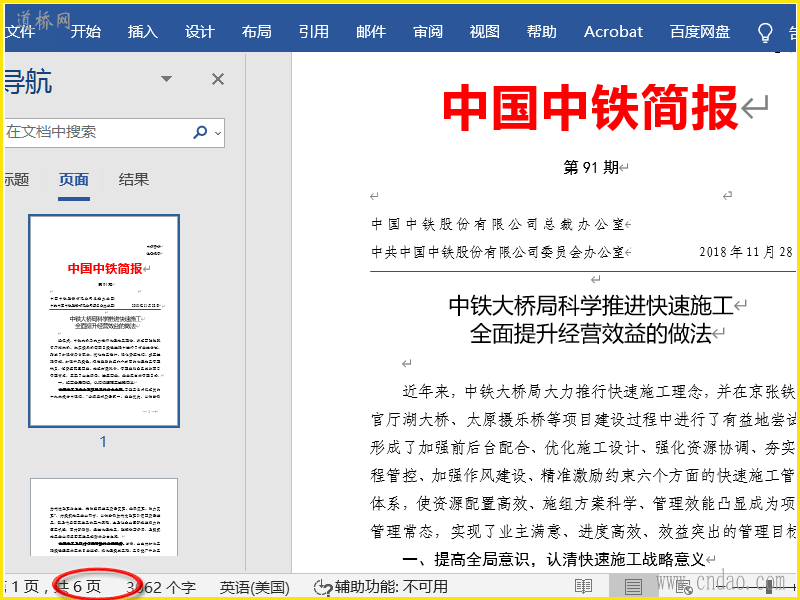Select the page 1 thumbnail

104,321
